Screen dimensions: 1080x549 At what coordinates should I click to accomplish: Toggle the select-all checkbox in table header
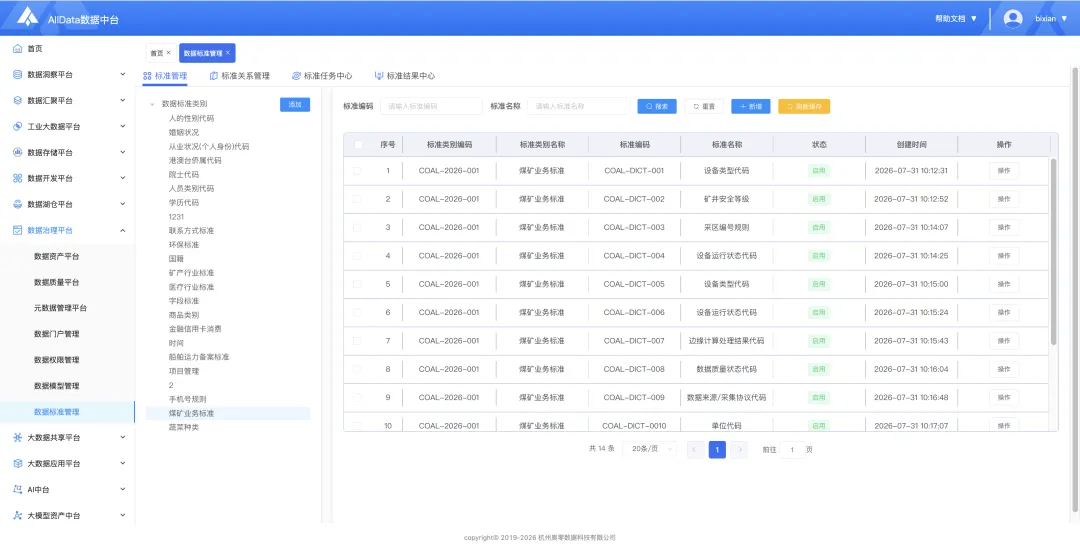(x=357, y=145)
